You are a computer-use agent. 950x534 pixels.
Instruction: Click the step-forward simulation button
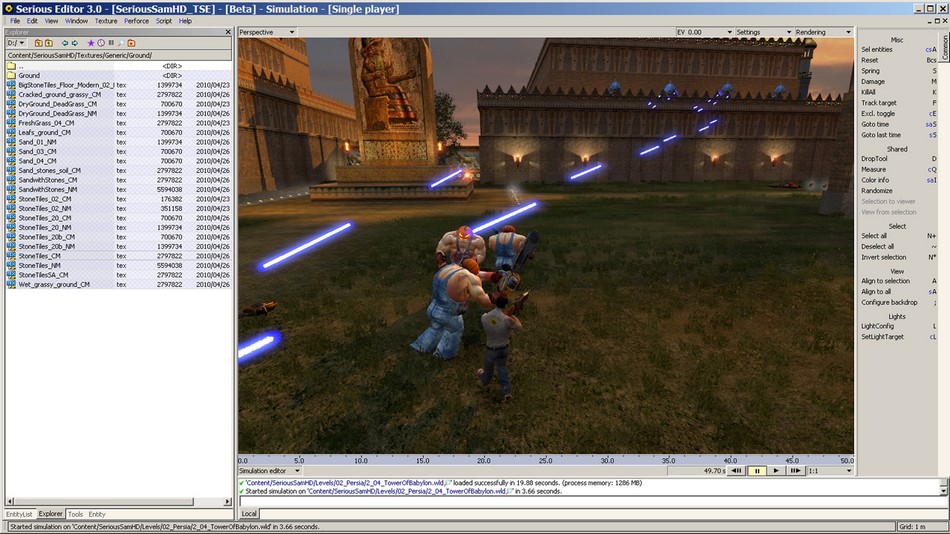(x=795, y=470)
